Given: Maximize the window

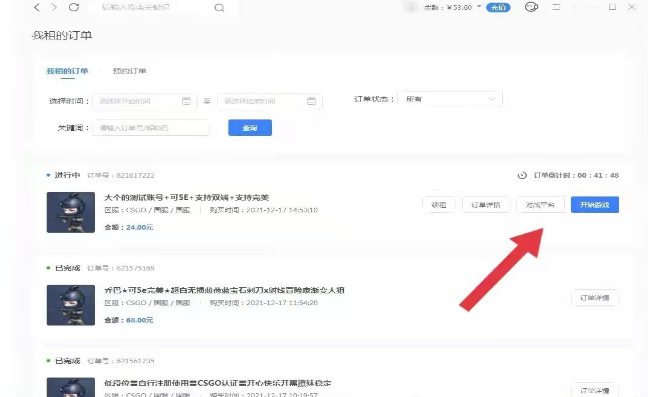Looking at the screenshot, I should click(x=612, y=7).
